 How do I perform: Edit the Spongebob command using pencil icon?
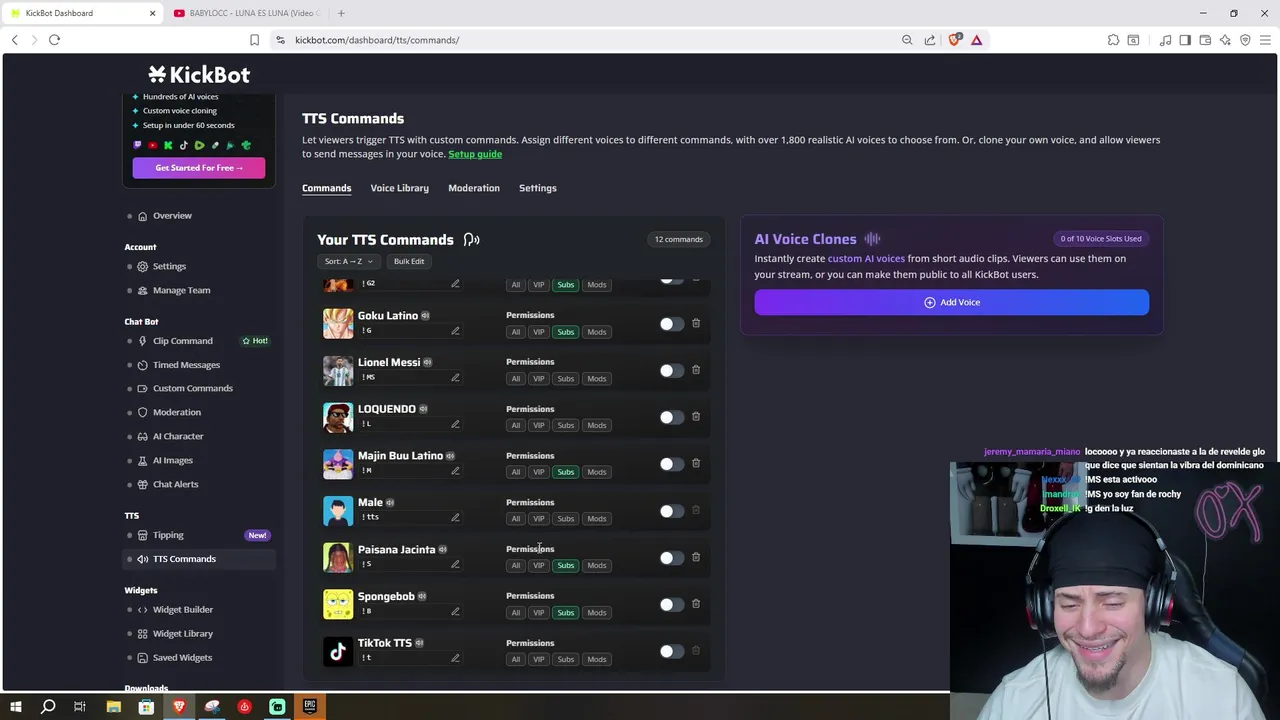pos(455,611)
